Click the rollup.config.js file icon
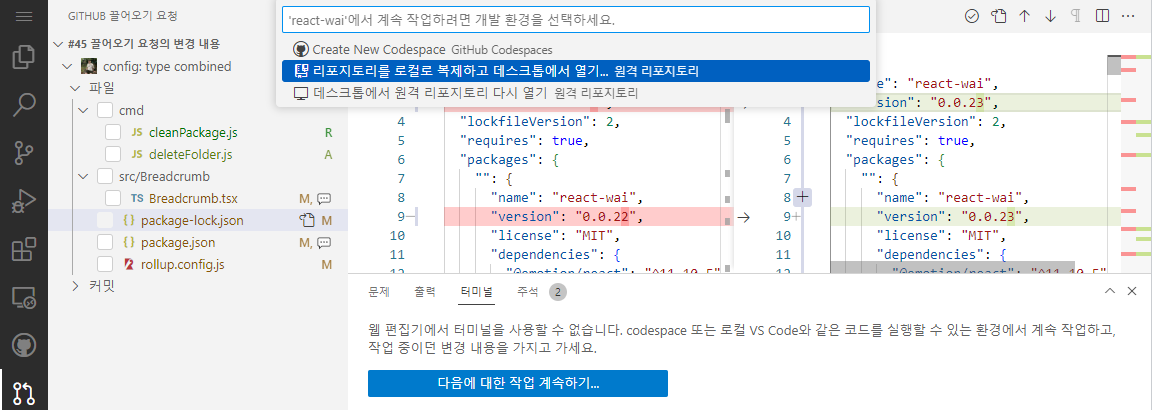This screenshot has height=410, width=1152. pyautogui.click(x=129, y=264)
